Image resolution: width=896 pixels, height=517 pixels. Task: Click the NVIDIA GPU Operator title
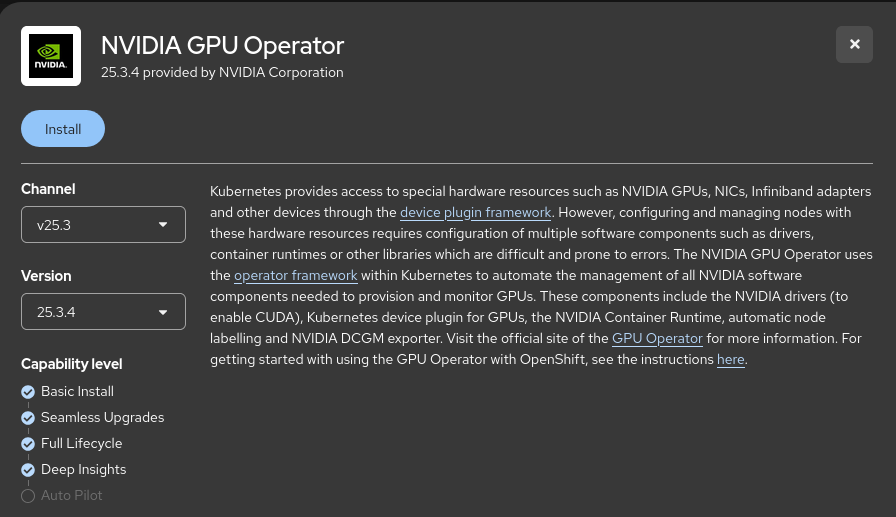(222, 45)
